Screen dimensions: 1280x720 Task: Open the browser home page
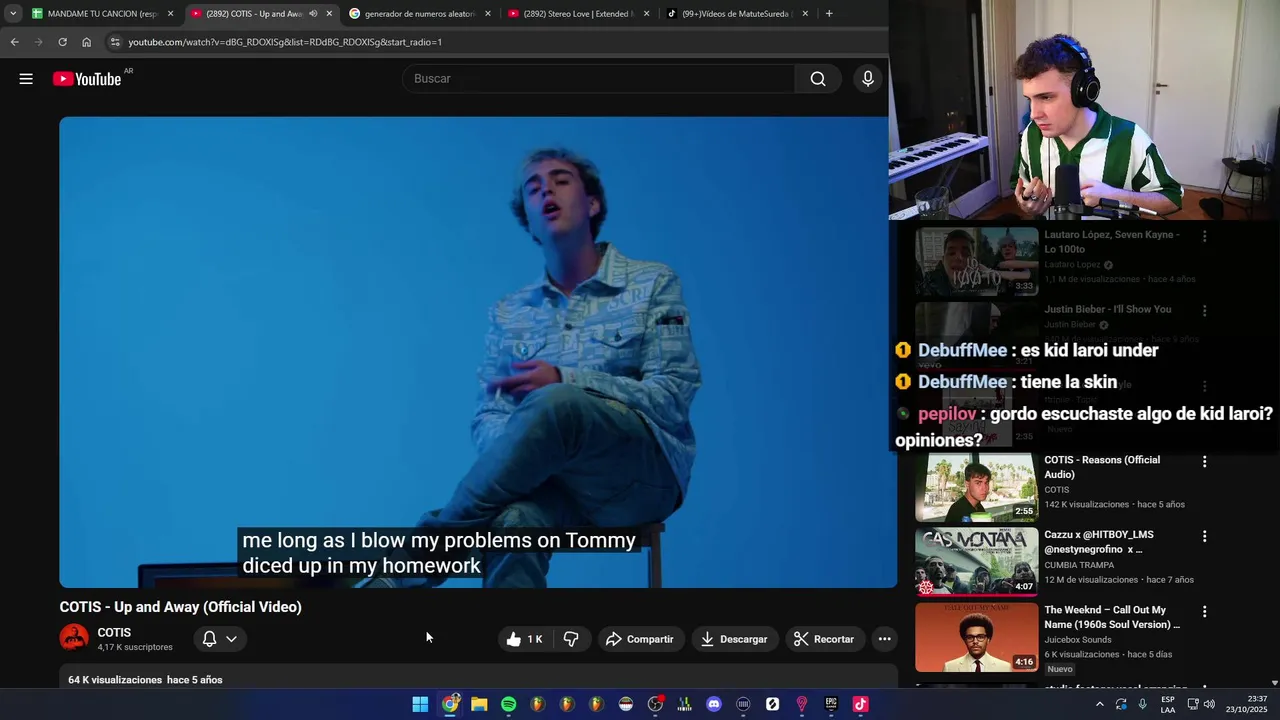tap(86, 42)
